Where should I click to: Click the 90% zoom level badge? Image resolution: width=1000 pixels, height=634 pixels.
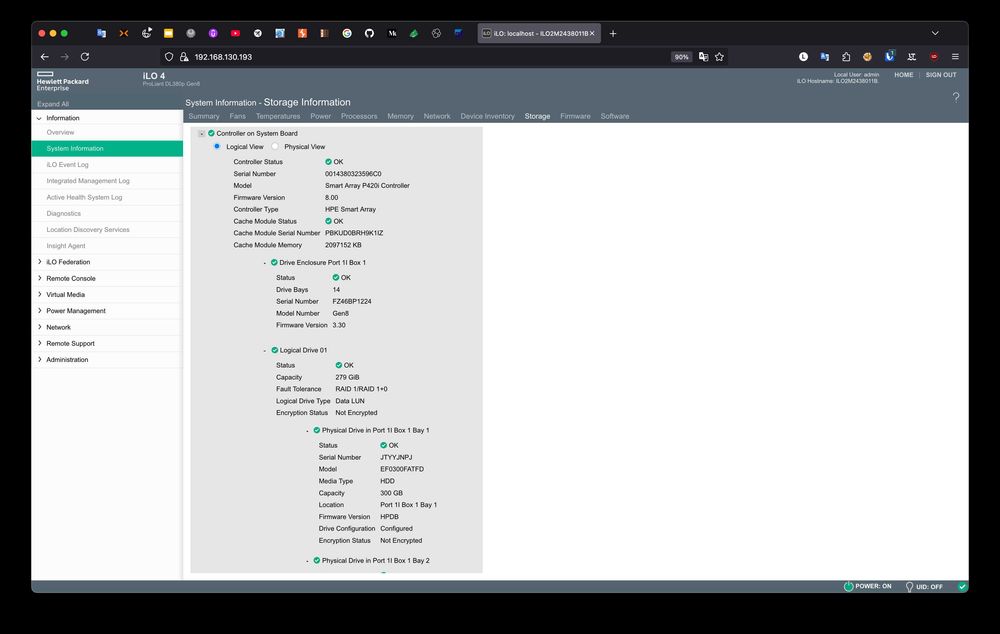pyautogui.click(x=681, y=57)
